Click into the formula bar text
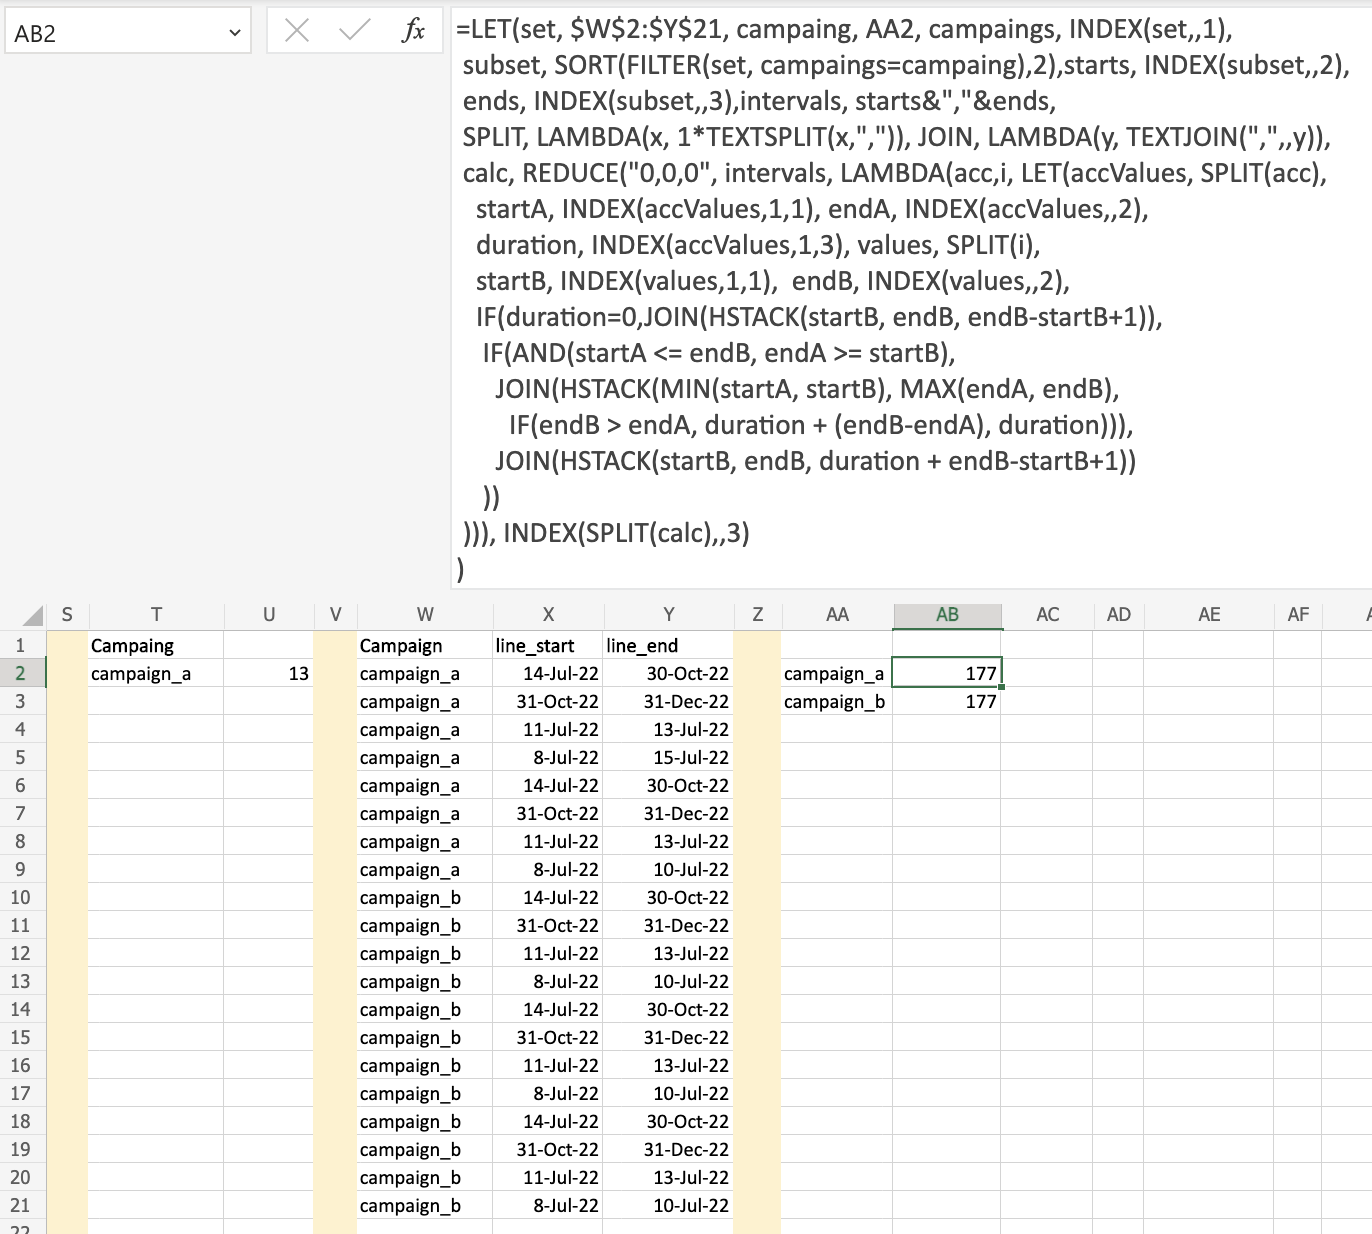1372x1234 pixels. (910, 298)
